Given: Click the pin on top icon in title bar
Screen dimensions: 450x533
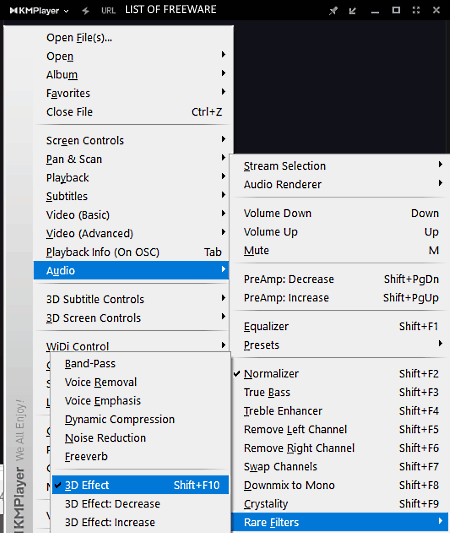Looking at the screenshot, I should [x=333, y=11].
